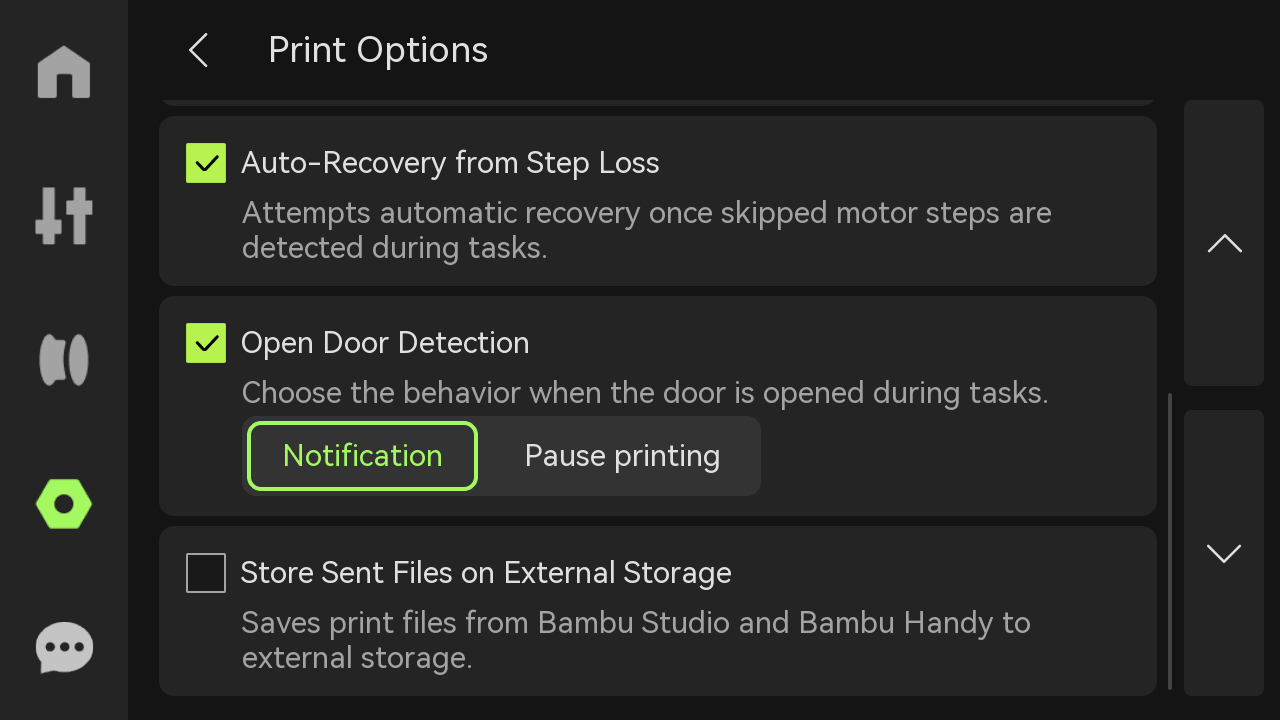Go back using the left arrow icon
The image size is (1280, 720).
(x=198, y=50)
